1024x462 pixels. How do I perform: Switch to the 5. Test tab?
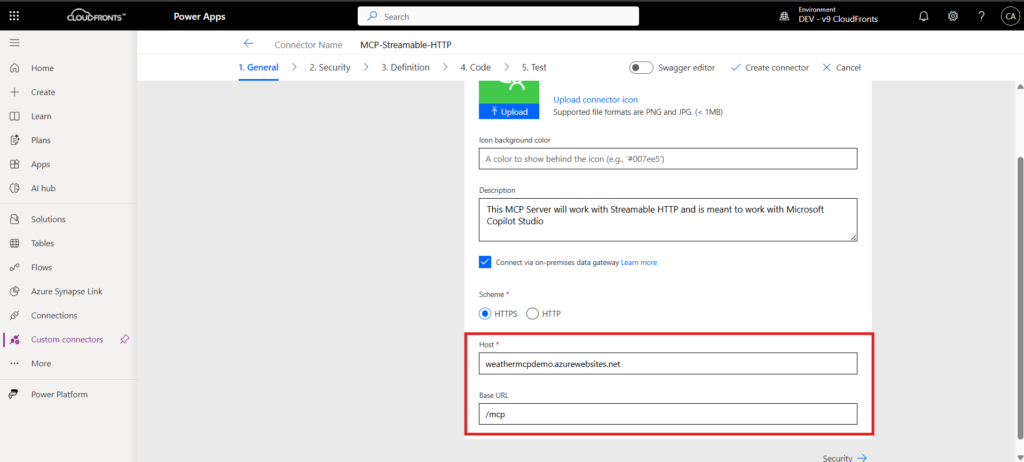(534, 67)
